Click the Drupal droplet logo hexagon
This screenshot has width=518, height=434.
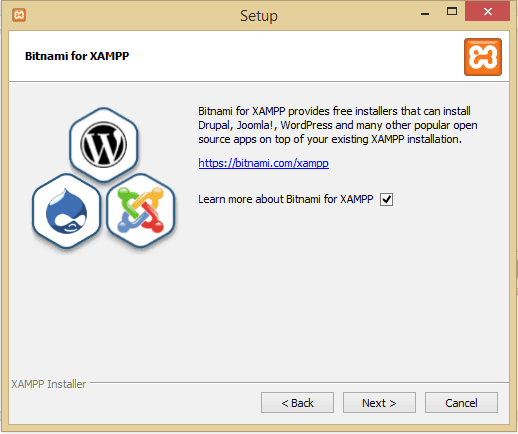(66, 211)
